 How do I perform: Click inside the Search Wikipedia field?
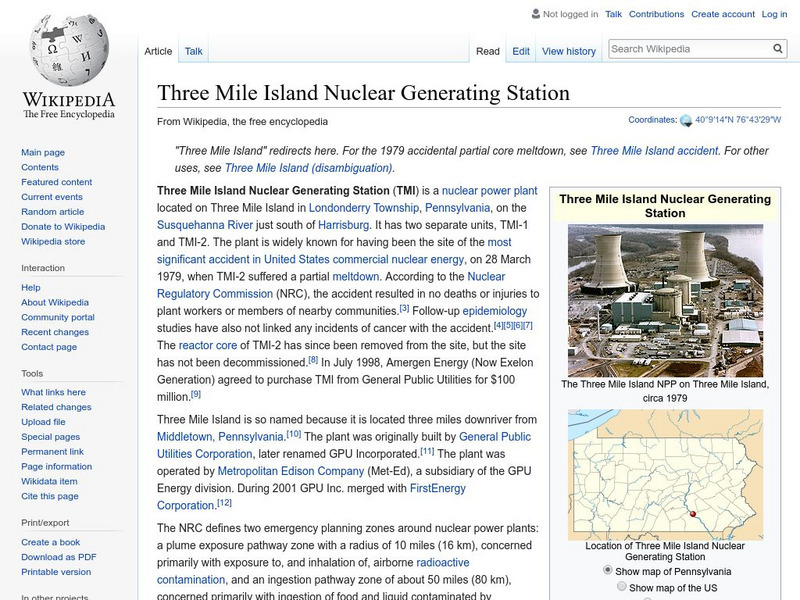(x=690, y=47)
